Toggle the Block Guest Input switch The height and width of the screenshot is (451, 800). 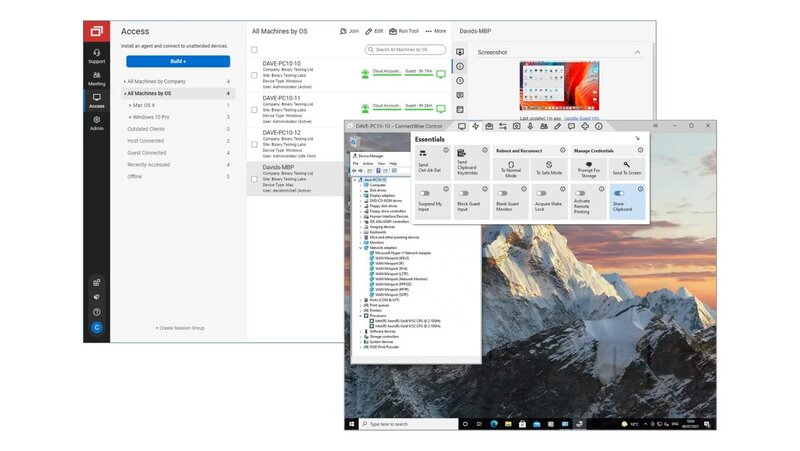point(463,193)
